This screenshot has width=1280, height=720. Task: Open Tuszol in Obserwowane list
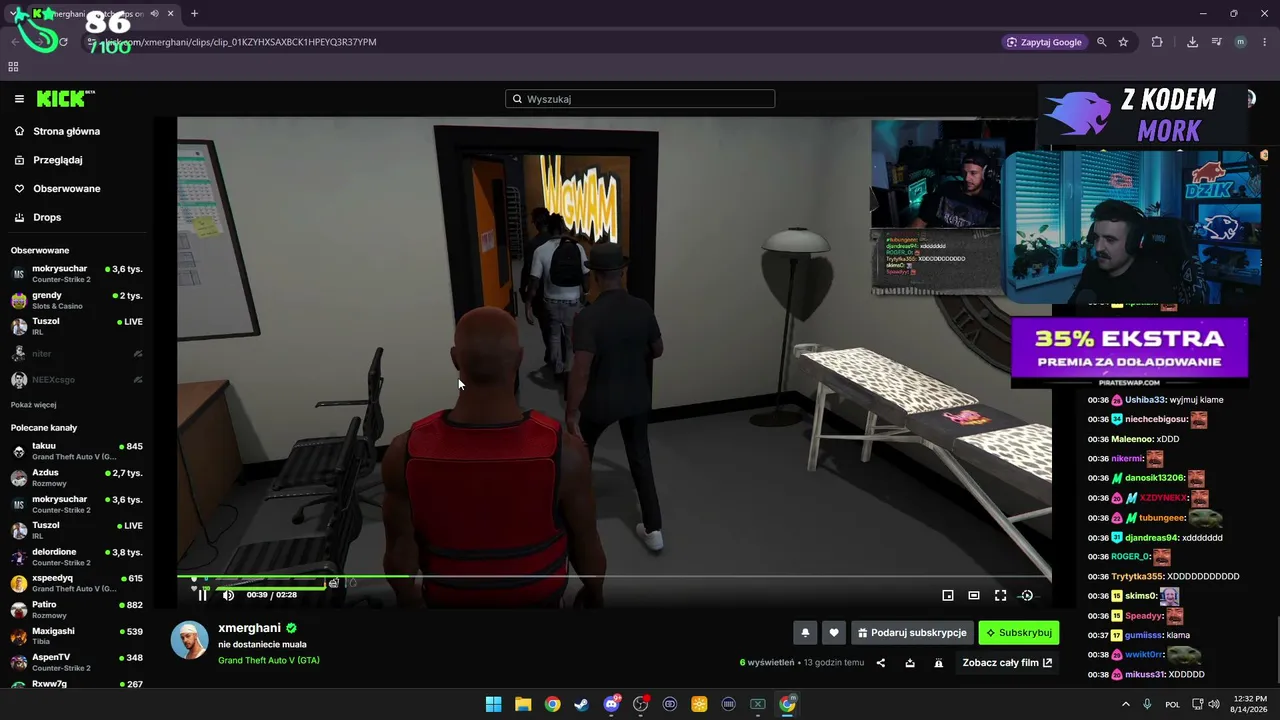pyautogui.click(x=77, y=326)
